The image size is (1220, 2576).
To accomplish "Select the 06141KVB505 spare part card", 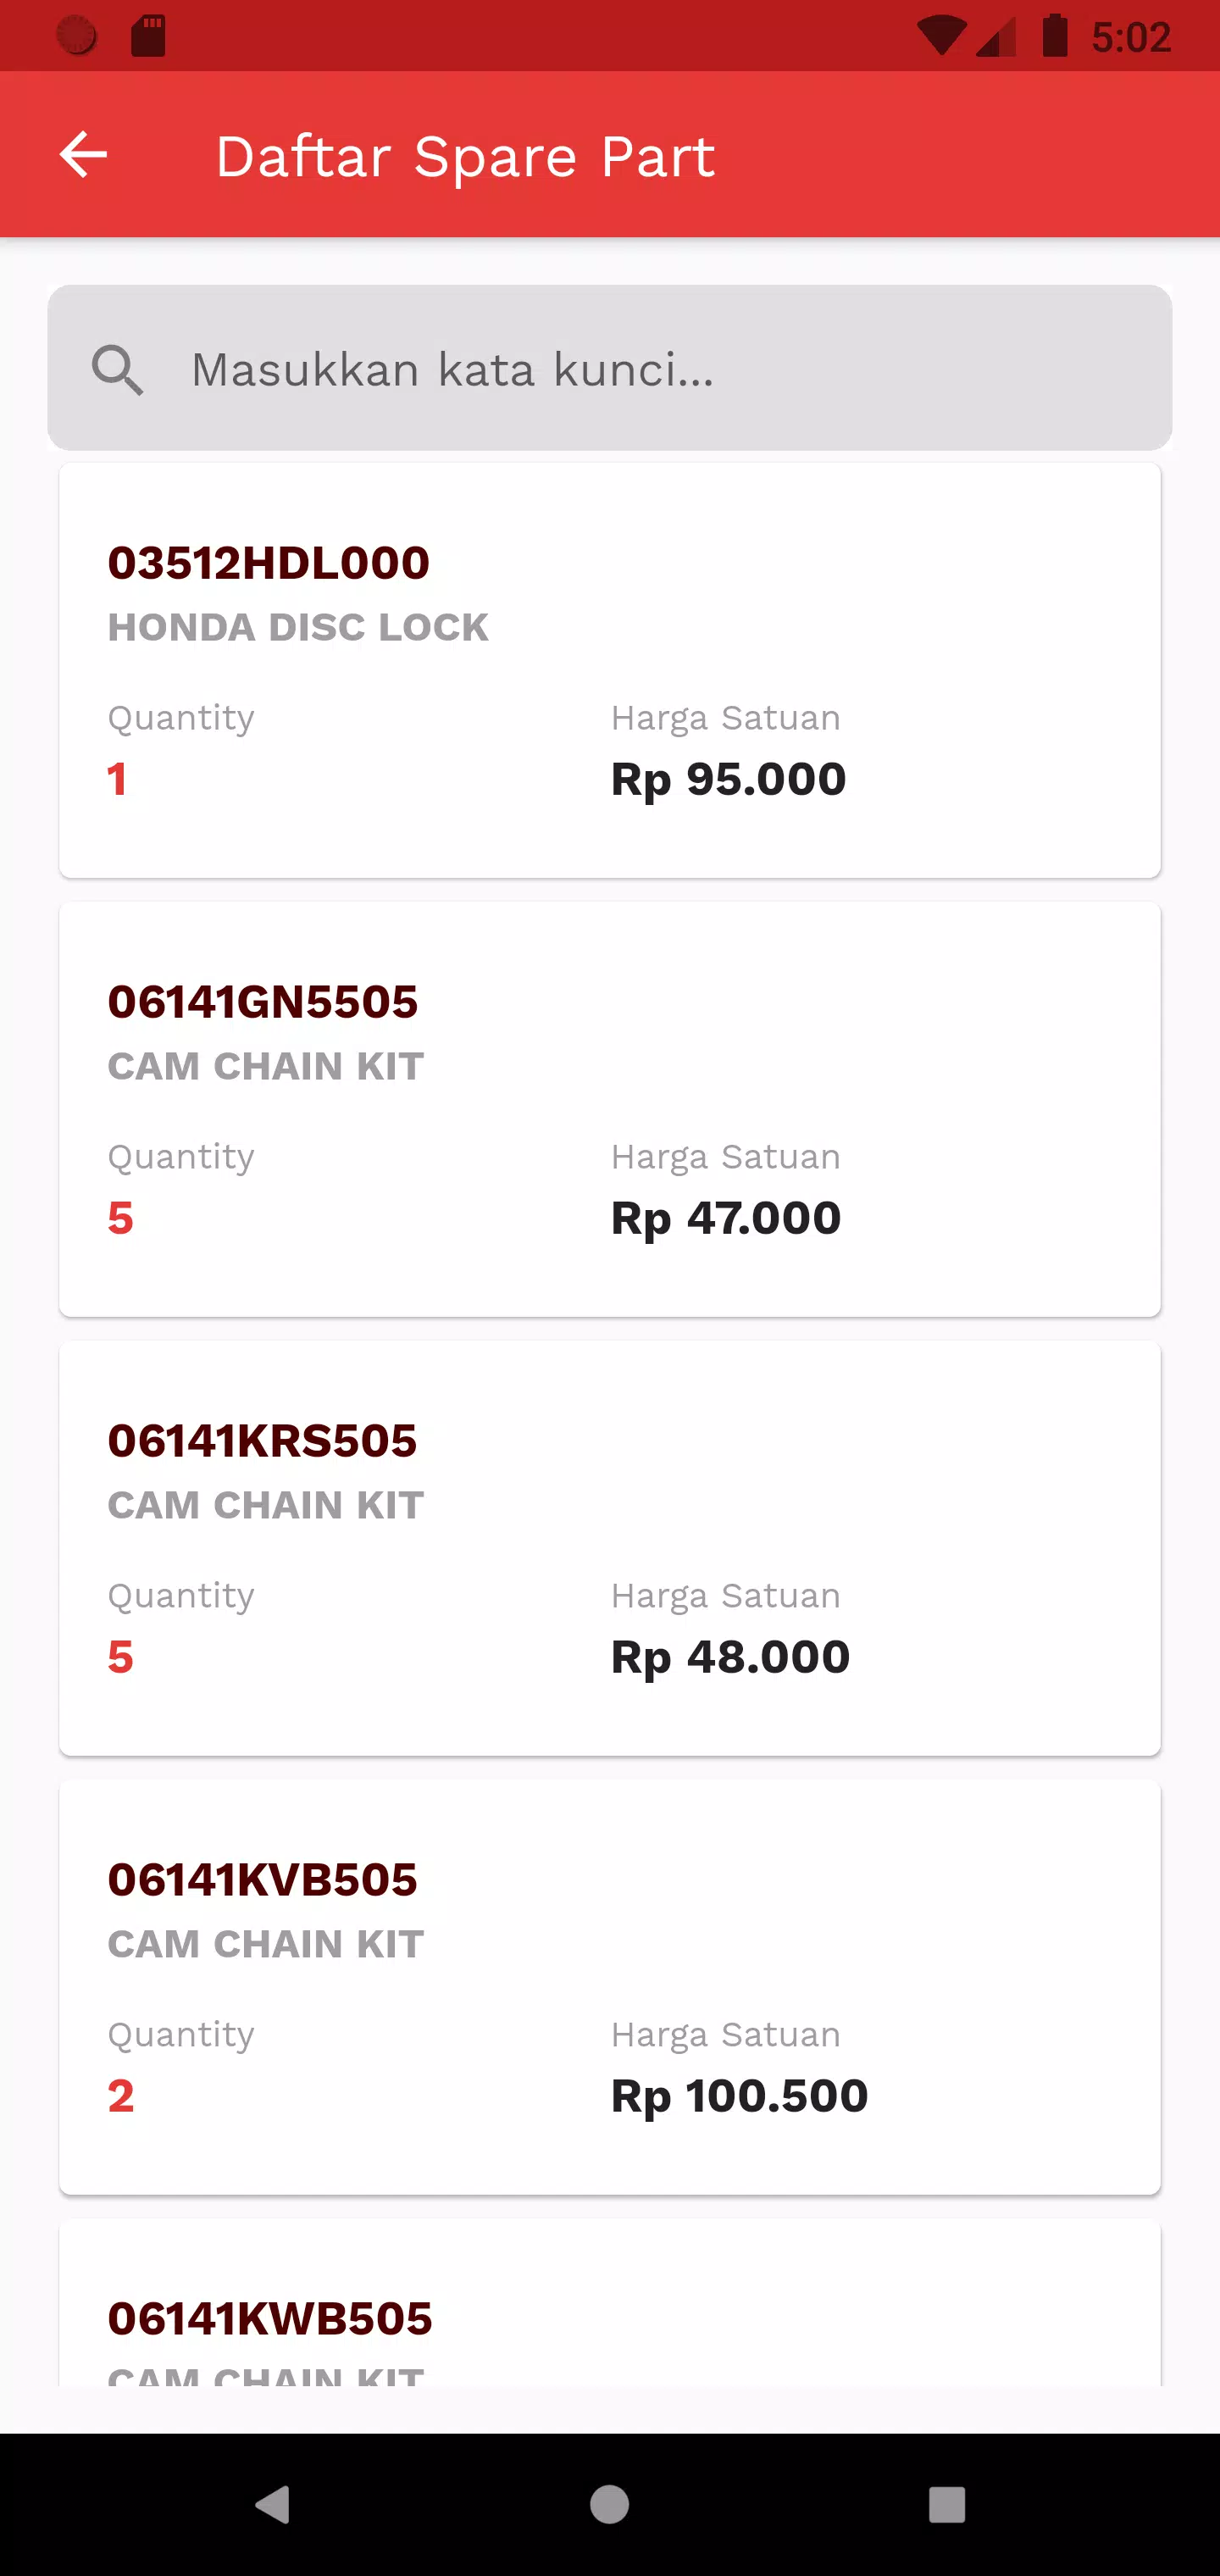I will tap(610, 1987).
